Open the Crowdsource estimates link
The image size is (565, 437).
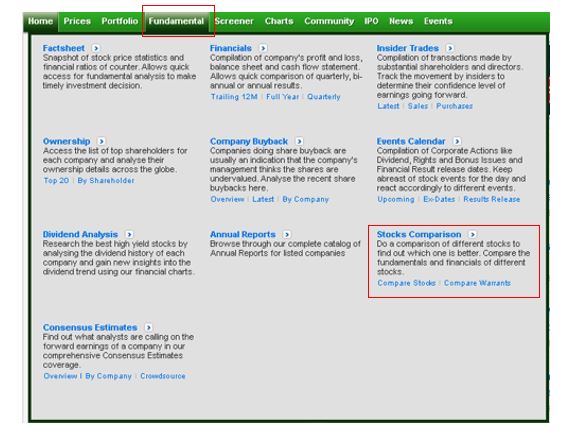pos(163,376)
